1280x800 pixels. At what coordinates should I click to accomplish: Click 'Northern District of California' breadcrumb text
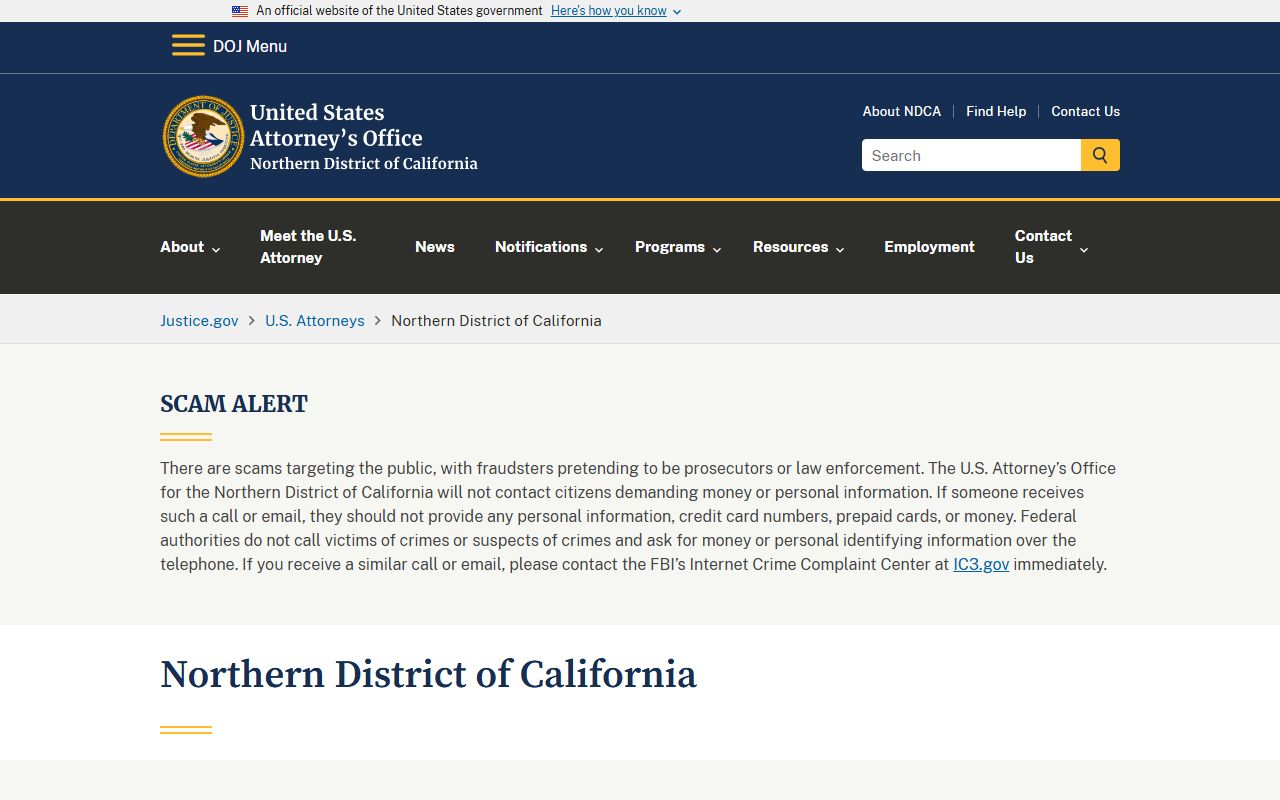click(496, 321)
